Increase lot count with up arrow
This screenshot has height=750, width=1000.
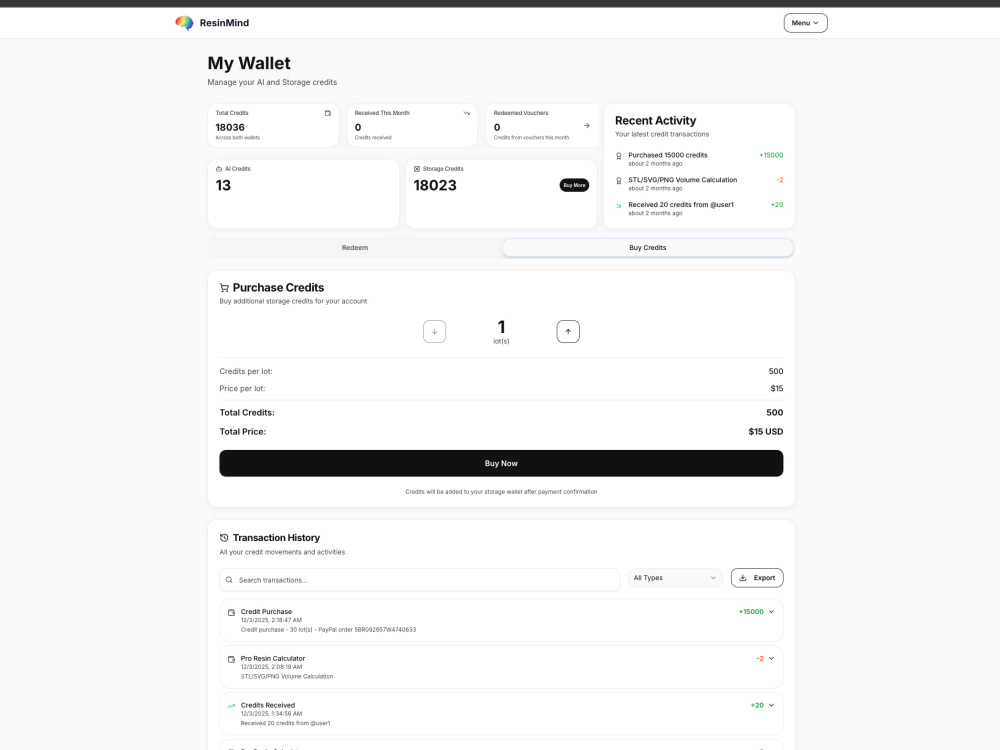point(568,332)
